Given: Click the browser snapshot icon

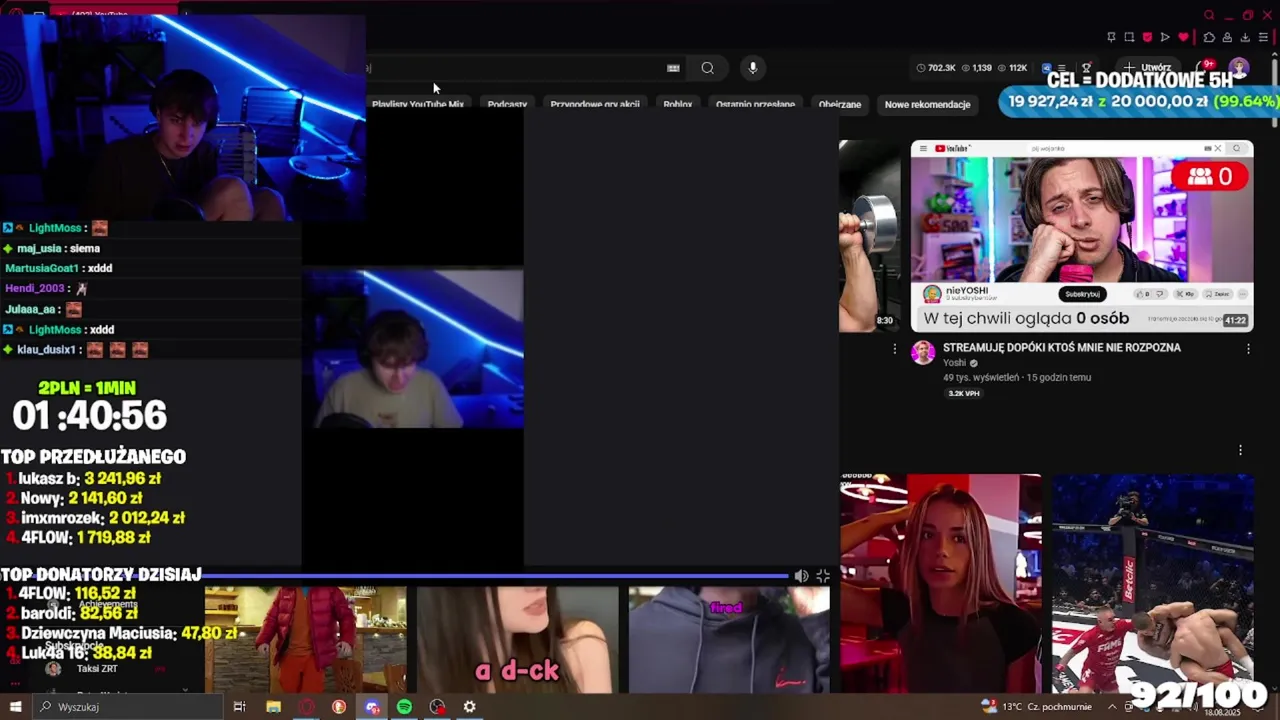Looking at the screenshot, I should [x=1129, y=37].
